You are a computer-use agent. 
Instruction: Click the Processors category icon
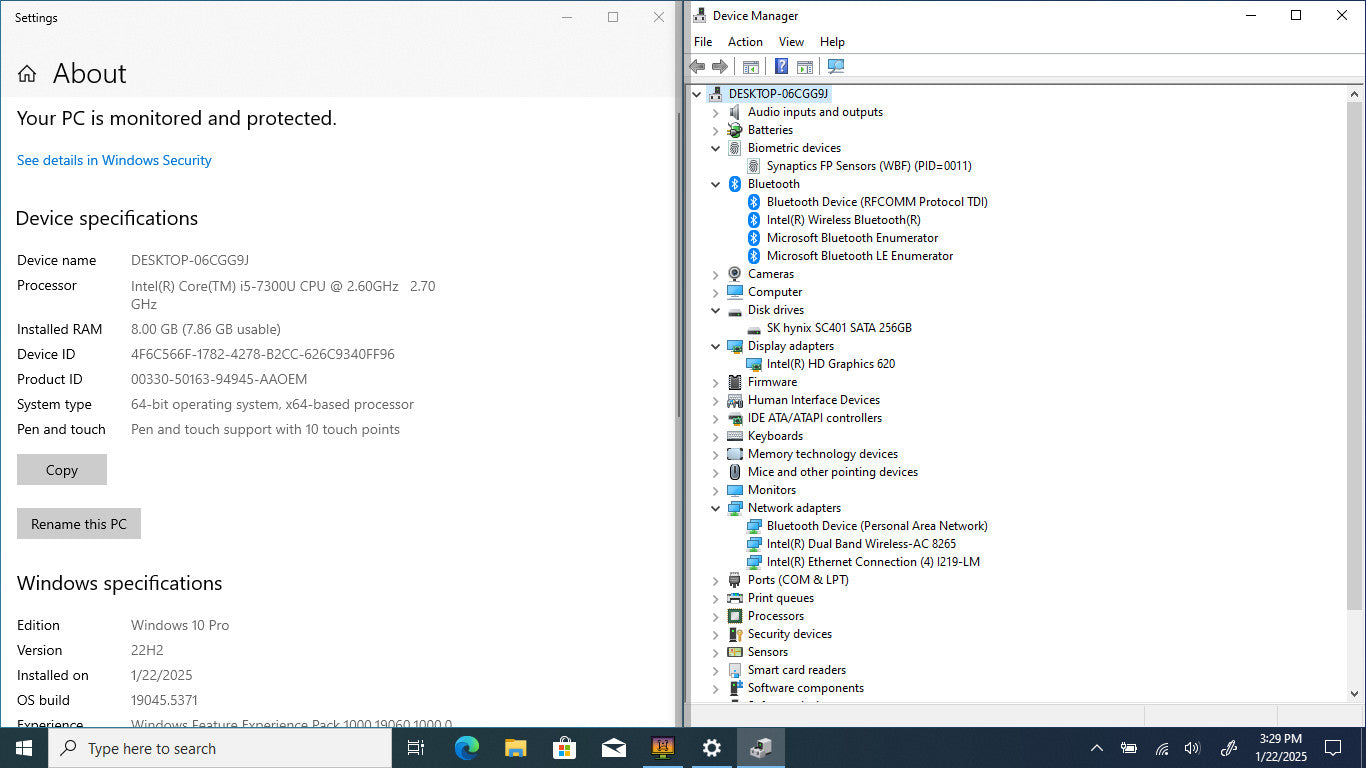pos(735,616)
